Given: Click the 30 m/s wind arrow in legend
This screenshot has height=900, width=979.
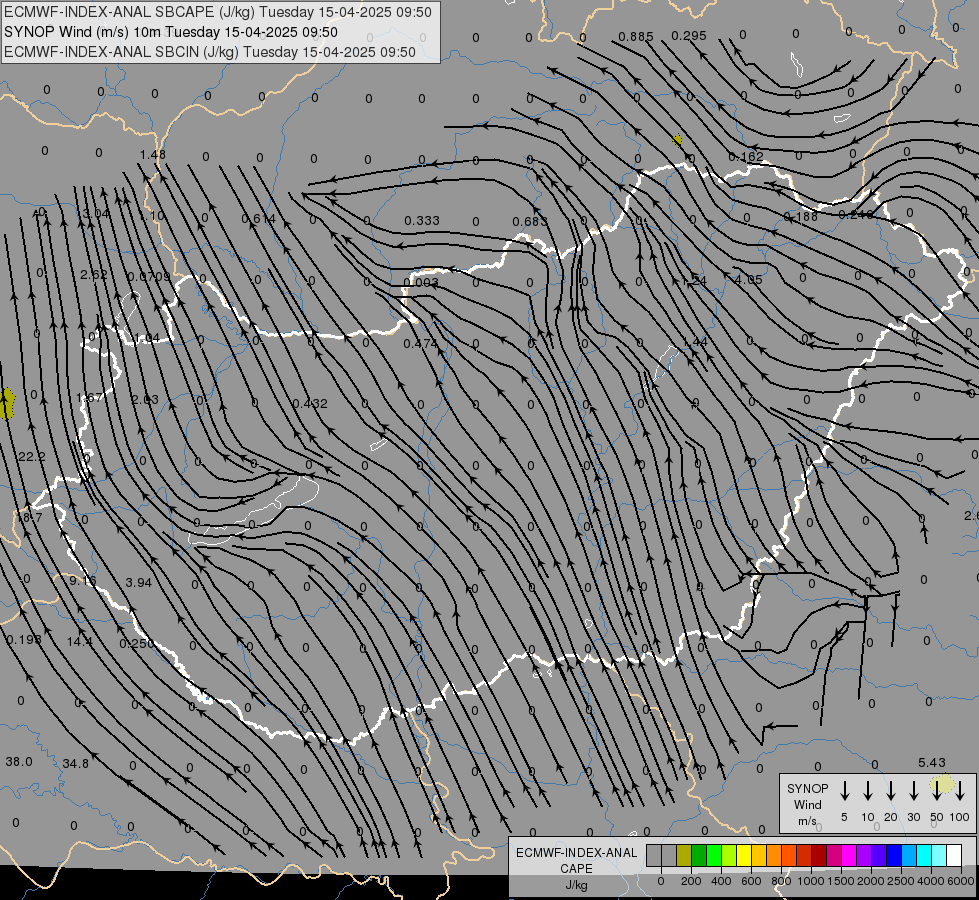Looking at the screenshot, I should (x=914, y=790).
